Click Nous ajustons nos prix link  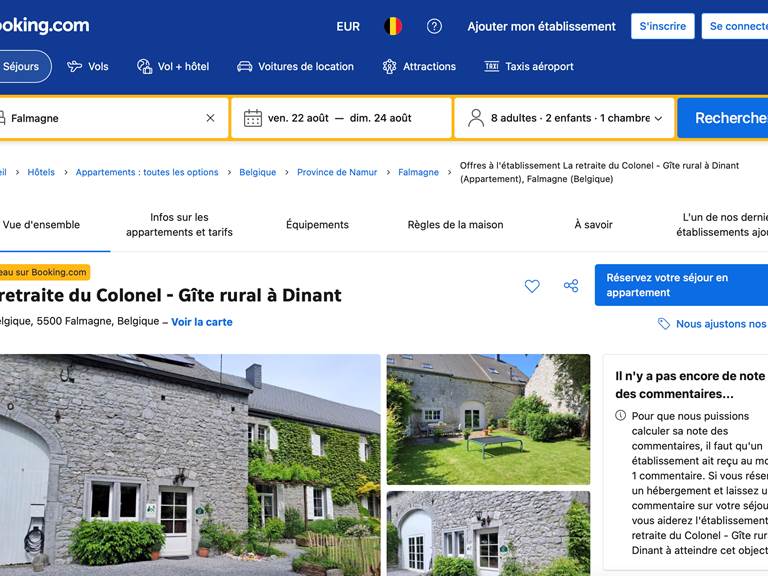[720, 324]
